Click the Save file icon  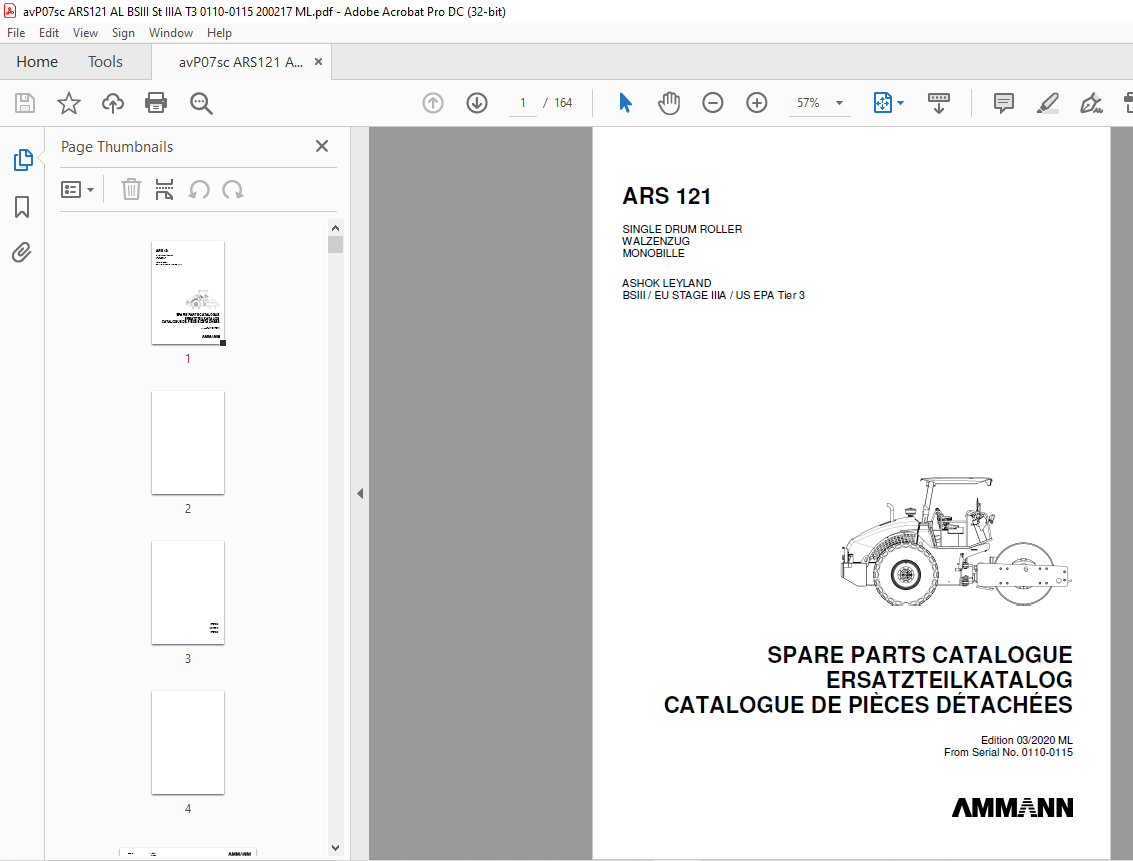pyautogui.click(x=25, y=103)
